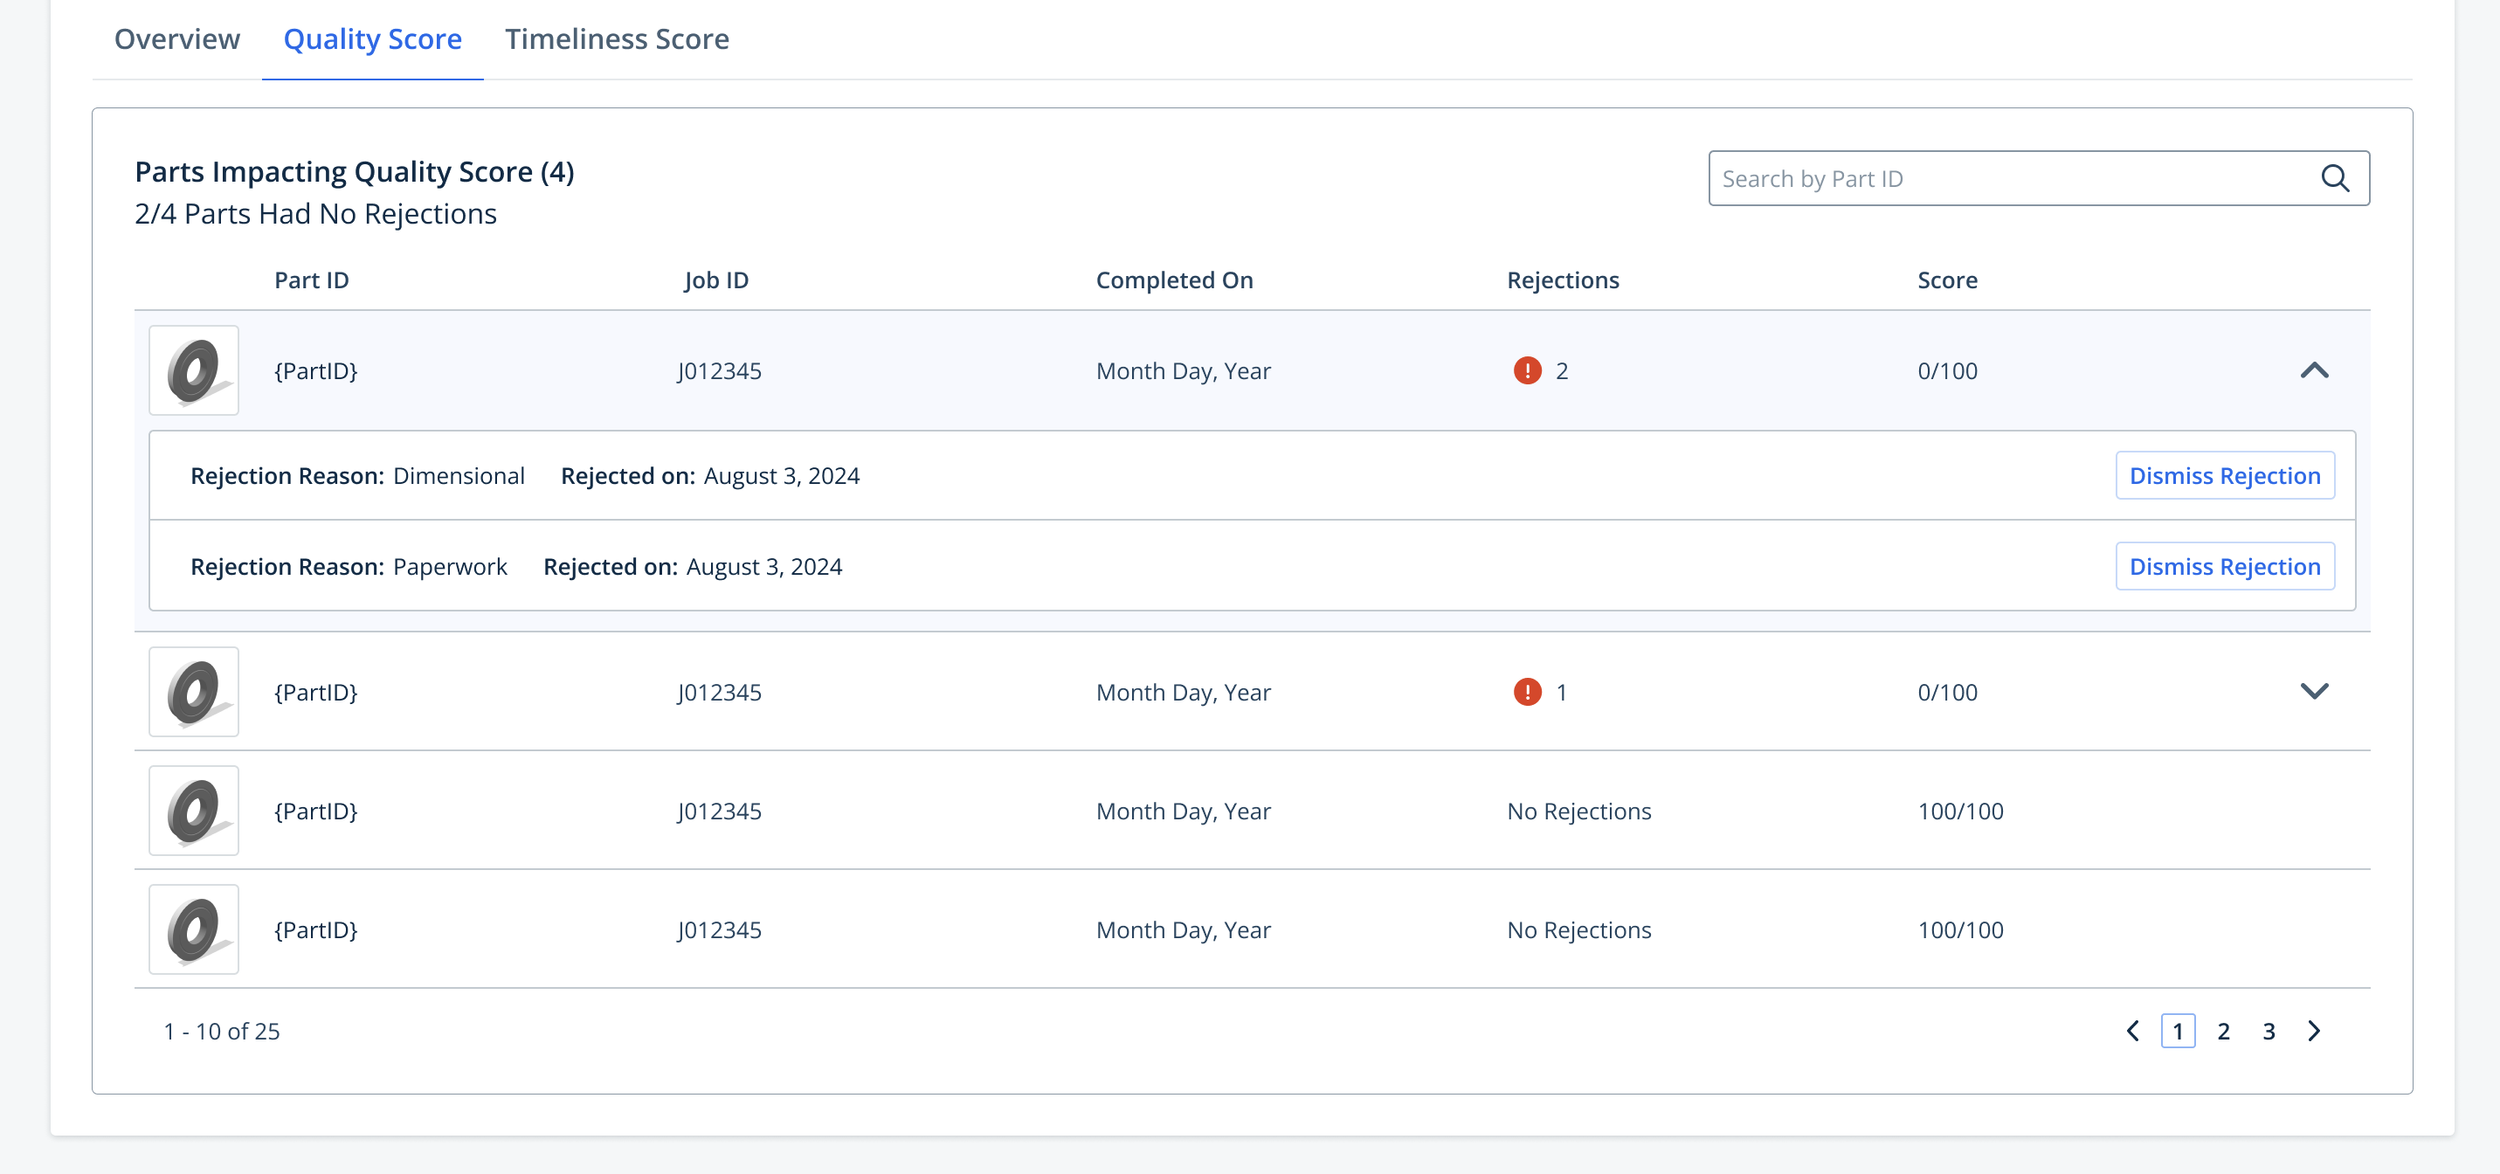
Task: Click the search magnifier icon
Action: tap(2334, 178)
